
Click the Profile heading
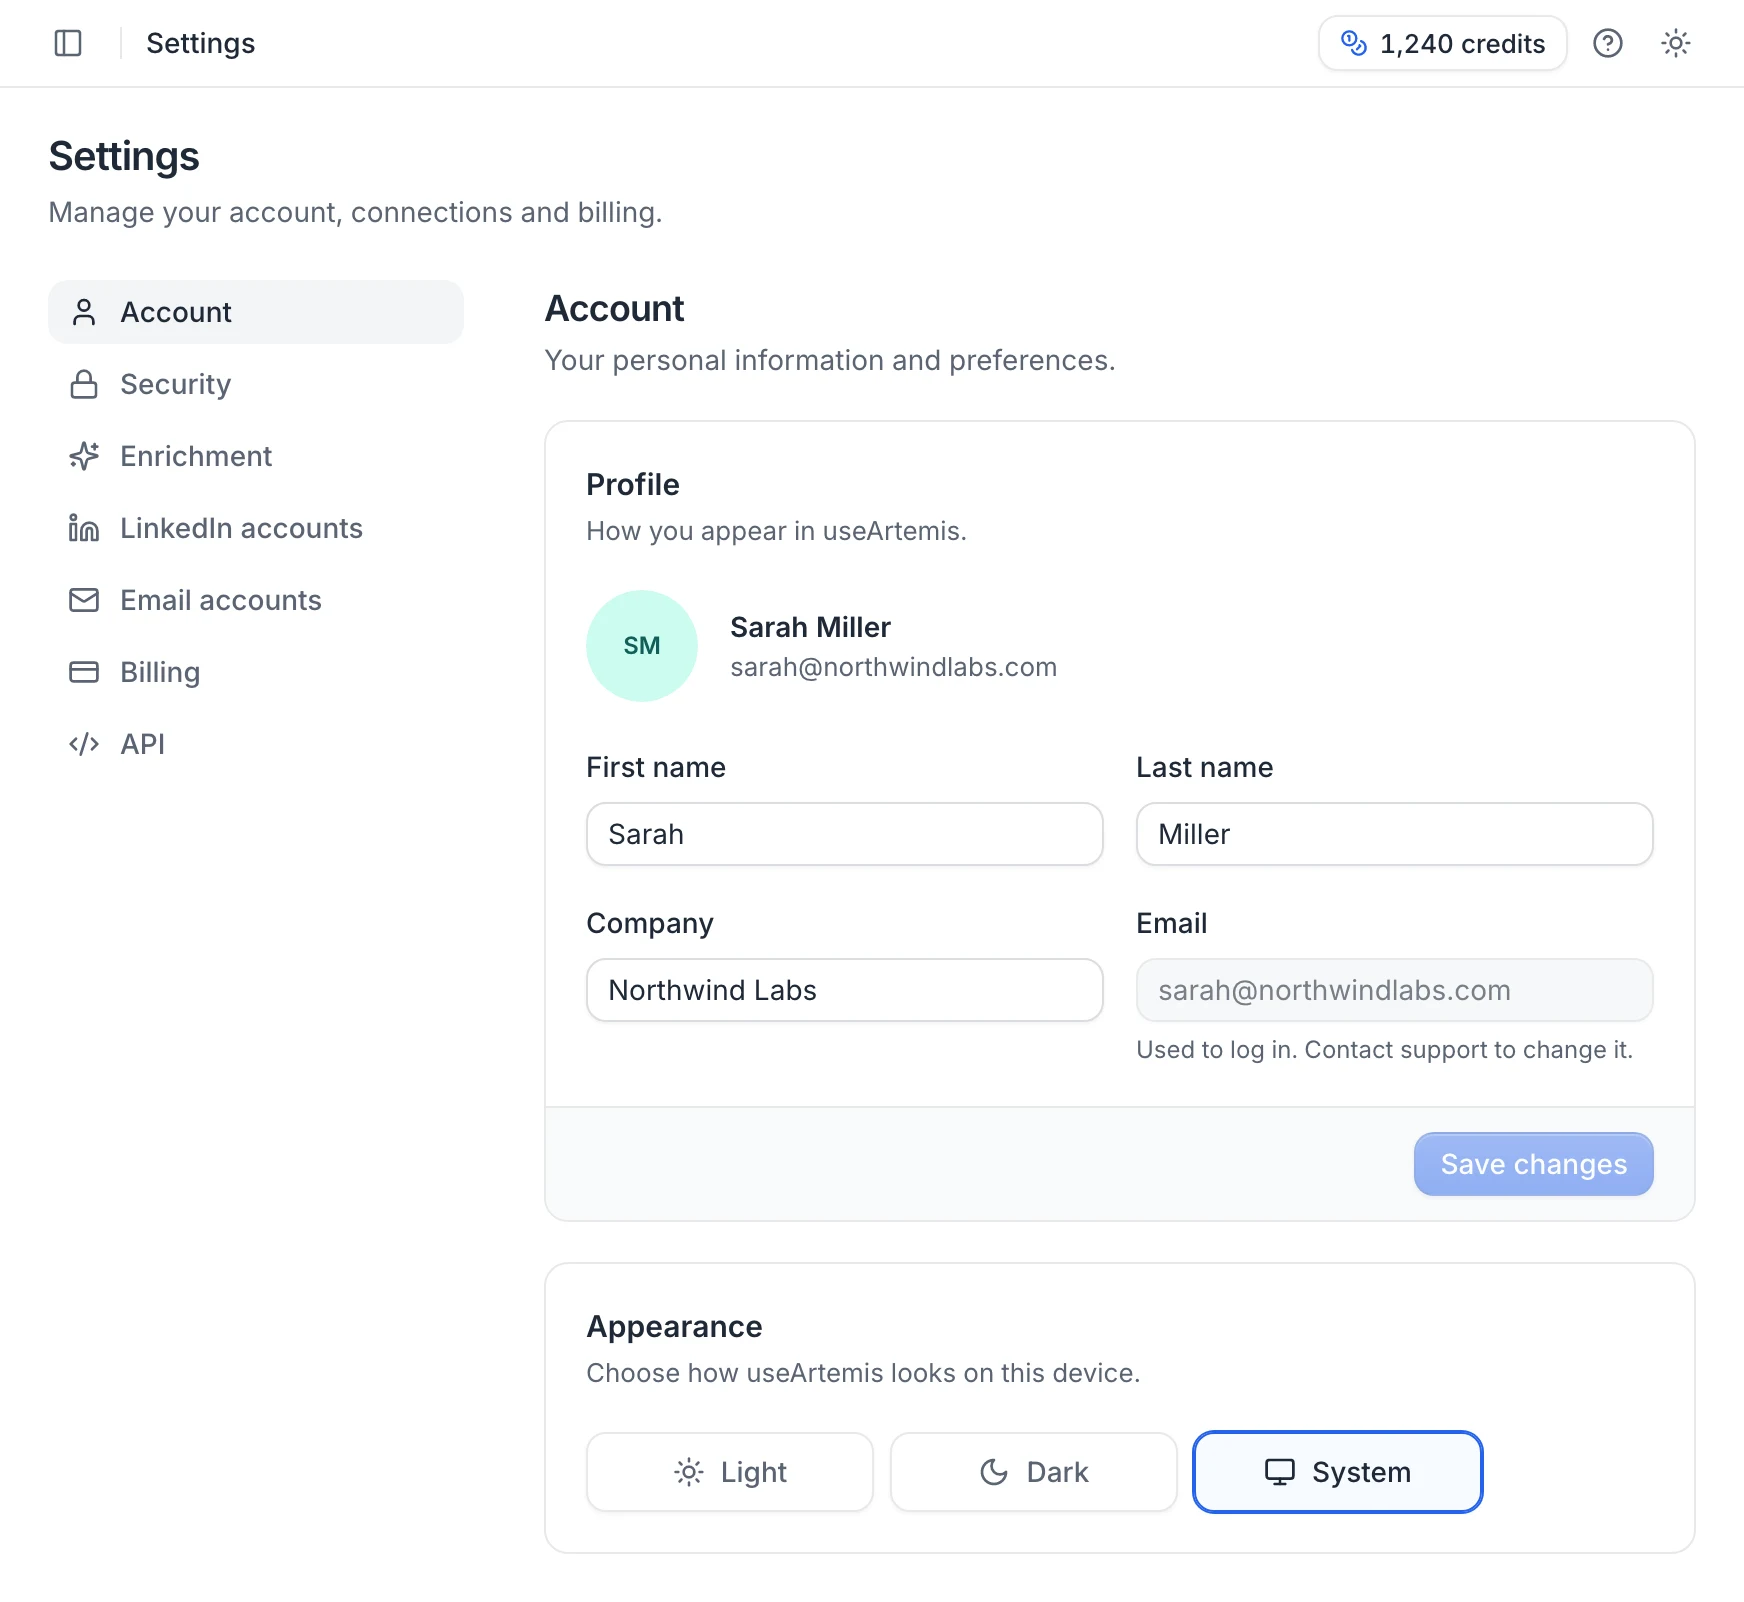[633, 484]
